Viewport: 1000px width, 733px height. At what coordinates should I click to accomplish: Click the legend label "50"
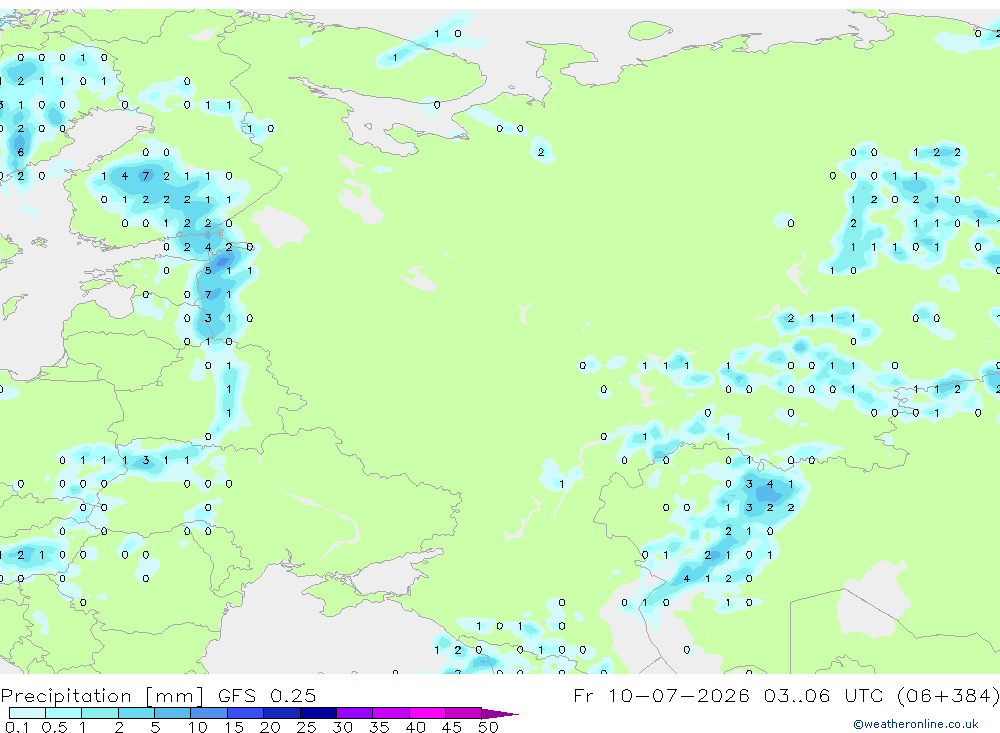pos(489,727)
